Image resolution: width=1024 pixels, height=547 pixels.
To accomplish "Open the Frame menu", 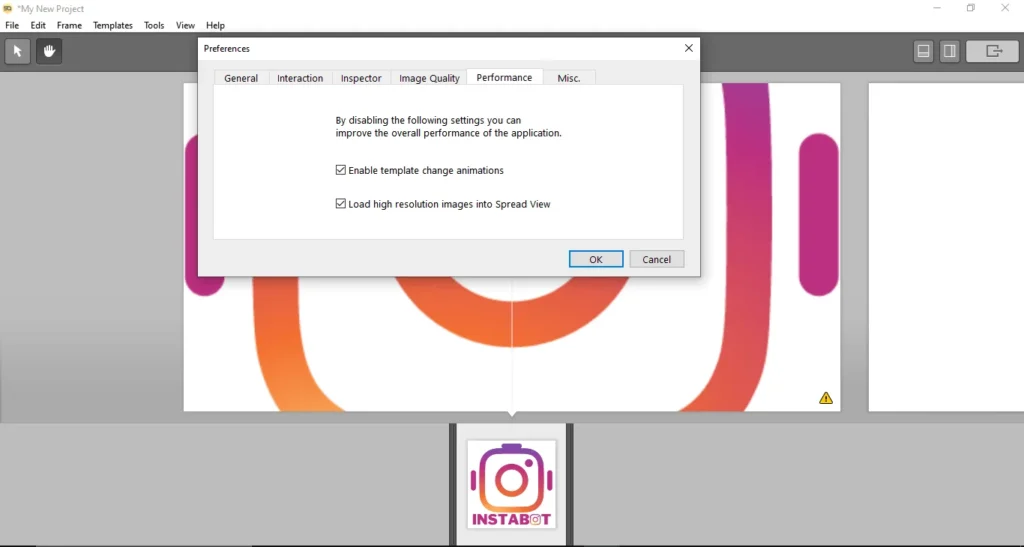I will (x=69, y=25).
